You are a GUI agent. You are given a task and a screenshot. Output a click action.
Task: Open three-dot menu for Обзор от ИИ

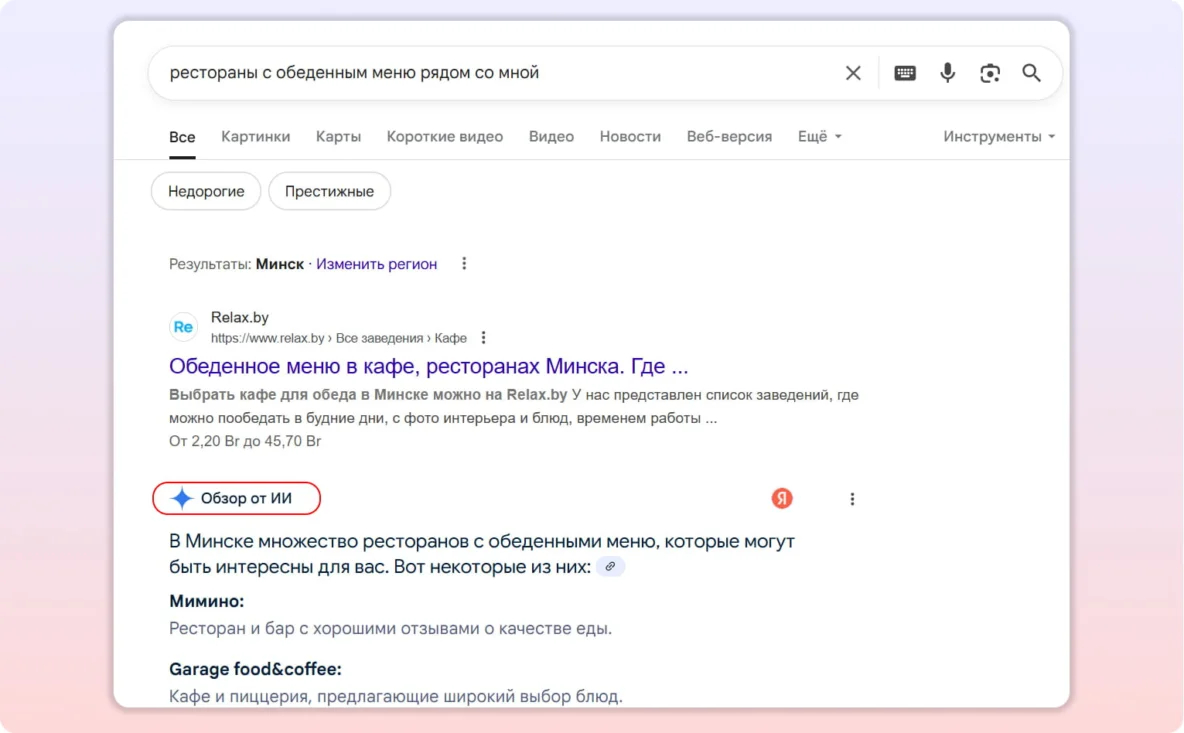coord(852,499)
